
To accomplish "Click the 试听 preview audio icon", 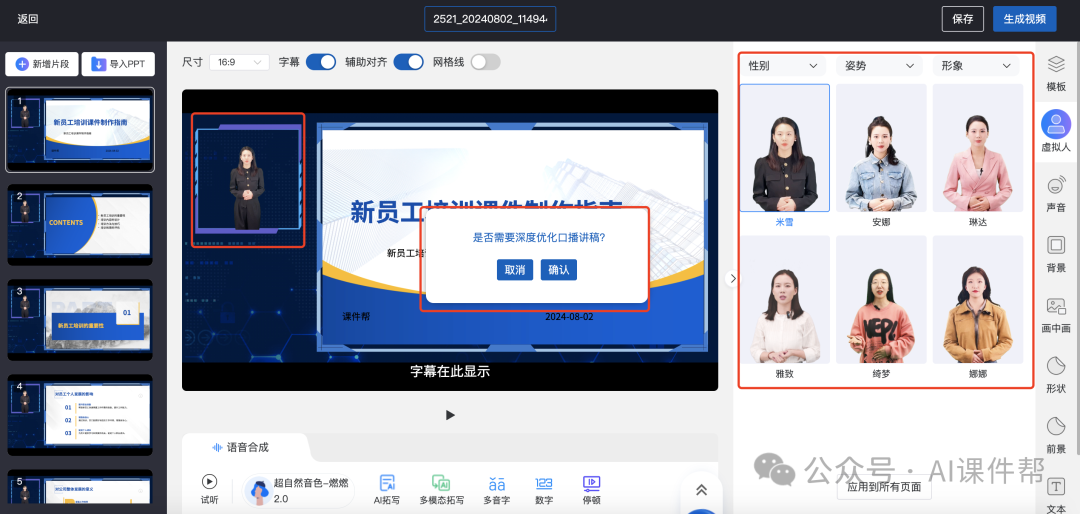I will (x=209, y=481).
